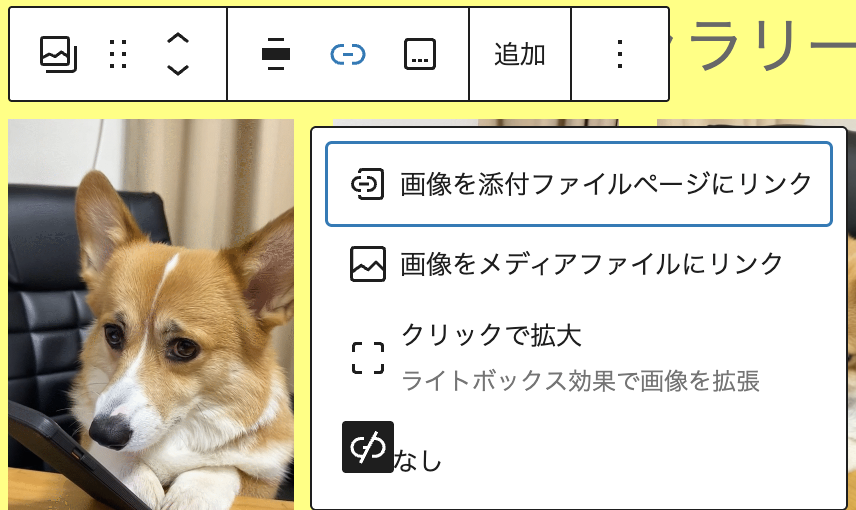Click the gallery heading text on yellow
Viewport: 856px width, 510px height.
pyautogui.click(x=760, y=52)
